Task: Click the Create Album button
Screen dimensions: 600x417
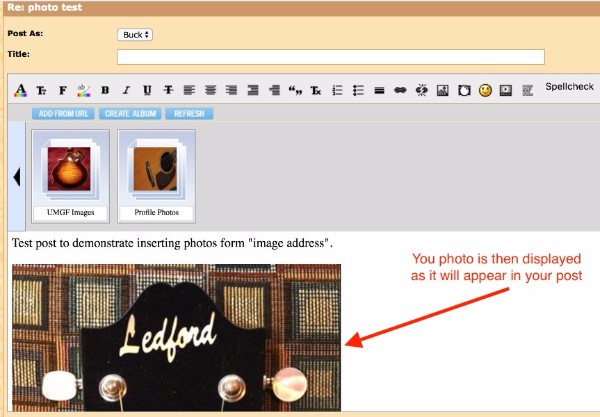Action: pyautogui.click(x=130, y=114)
